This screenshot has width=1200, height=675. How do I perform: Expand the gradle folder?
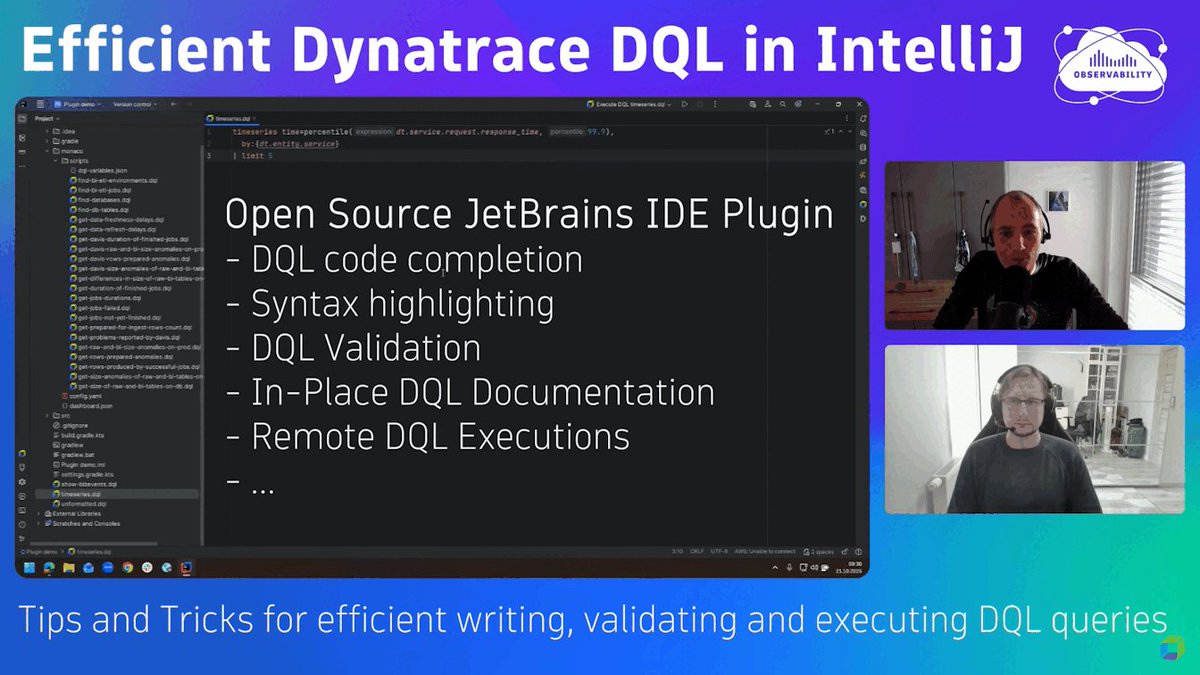click(46, 141)
